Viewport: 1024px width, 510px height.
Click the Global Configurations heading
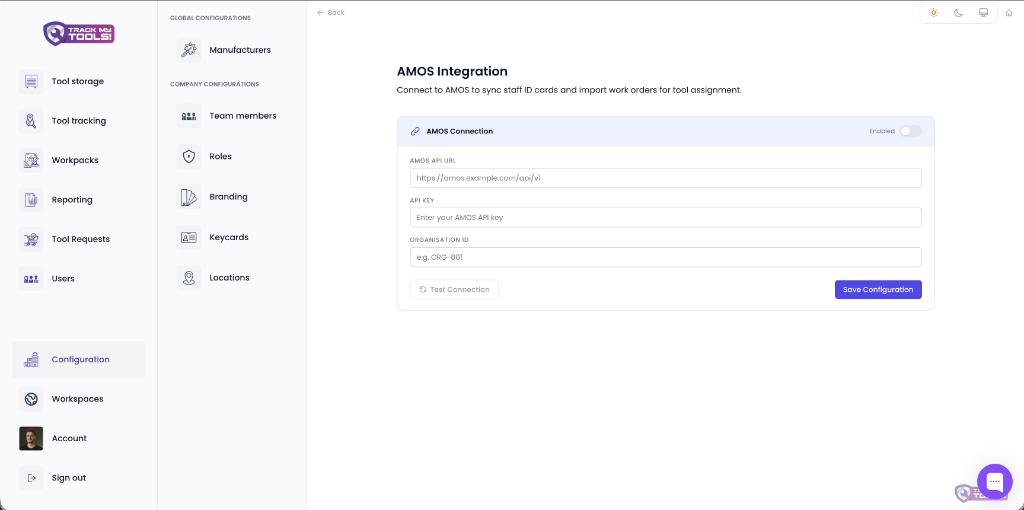coord(210,18)
